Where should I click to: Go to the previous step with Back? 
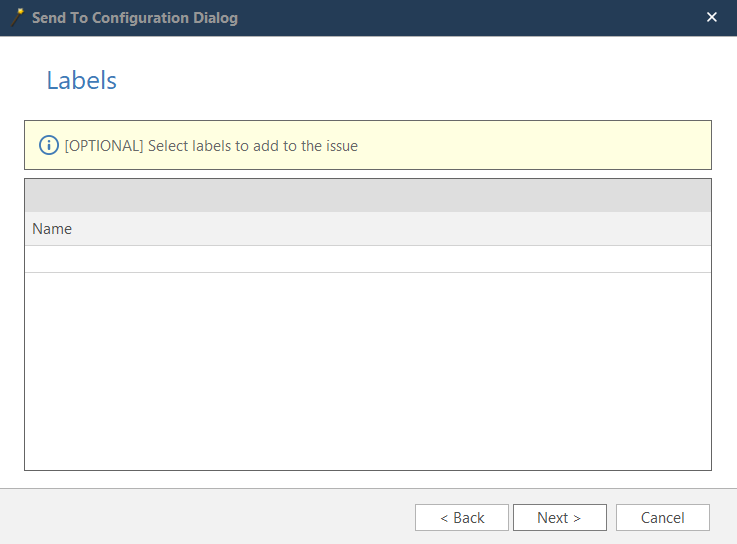(462, 517)
